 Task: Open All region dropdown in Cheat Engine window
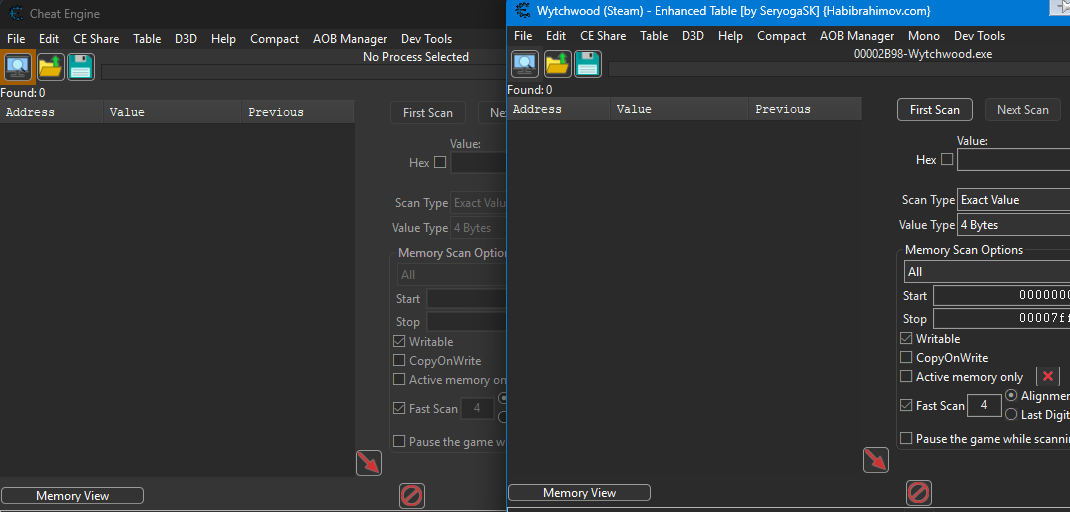452,274
